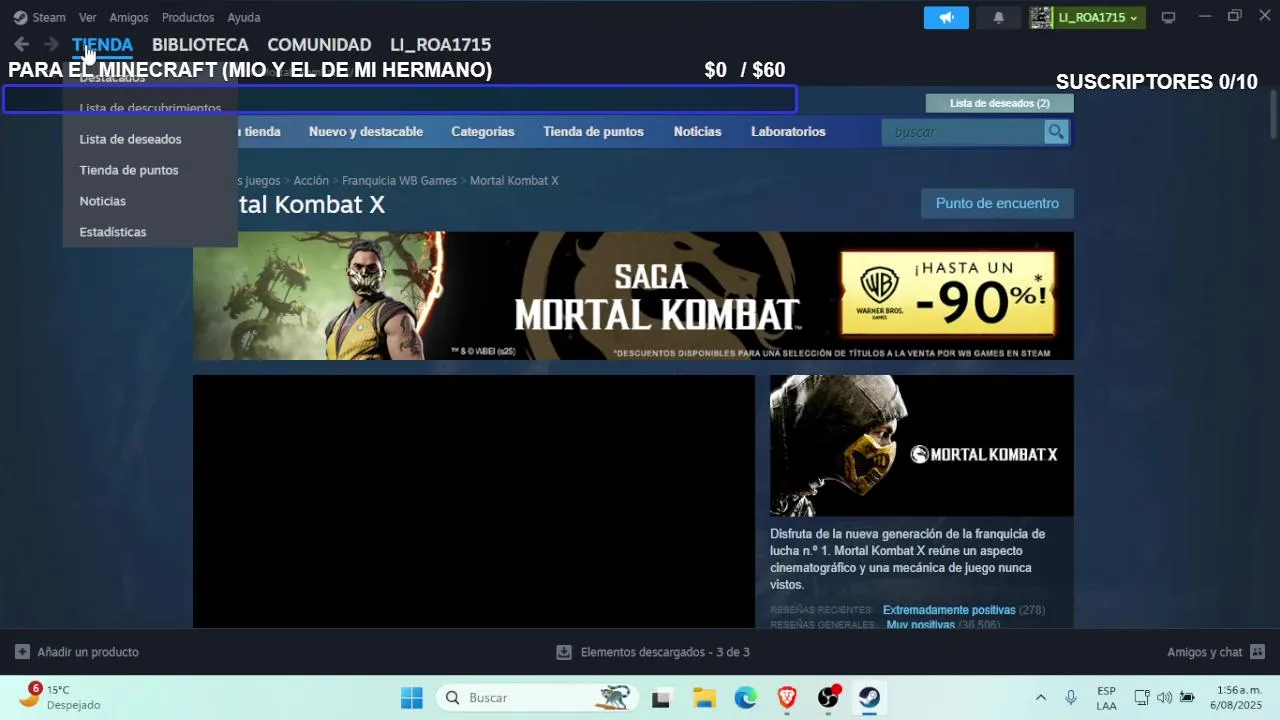Open the weather widget on the taskbar
This screenshot has height=720, width=1280.
59,697
